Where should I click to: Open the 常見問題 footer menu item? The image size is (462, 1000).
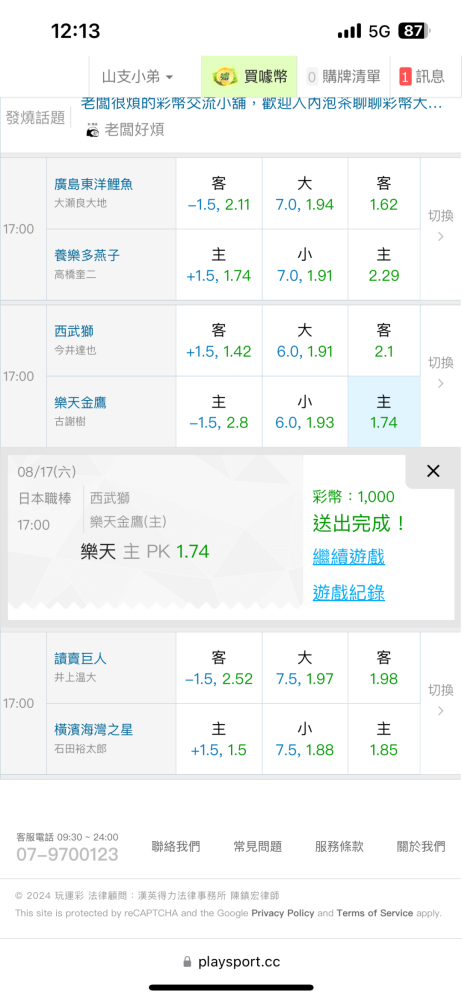click(257, 846)
